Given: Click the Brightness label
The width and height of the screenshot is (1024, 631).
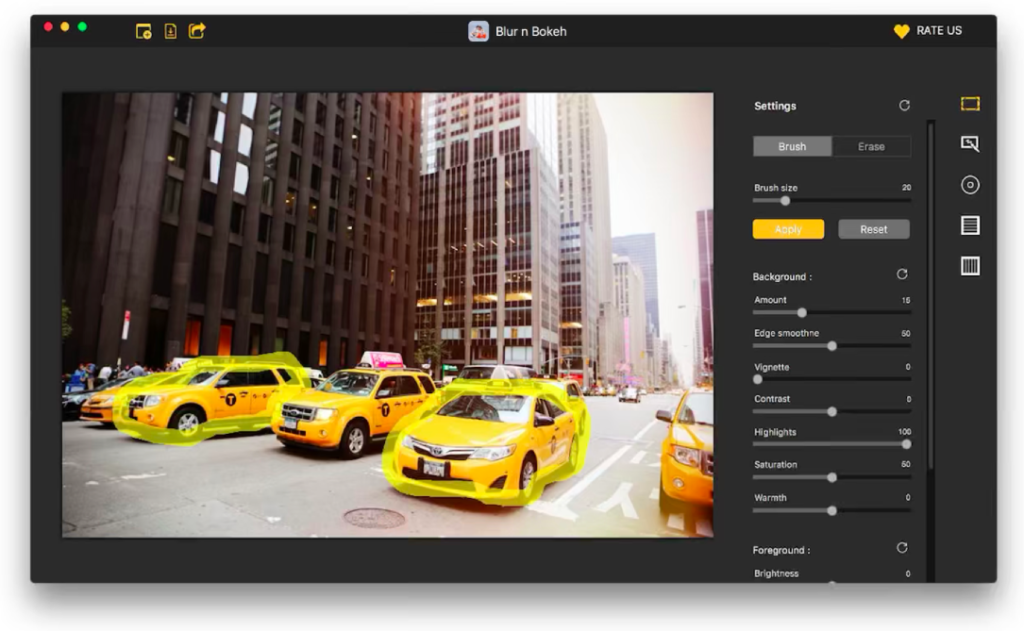Looking at the screenshot, I should [x=776, y=574].
